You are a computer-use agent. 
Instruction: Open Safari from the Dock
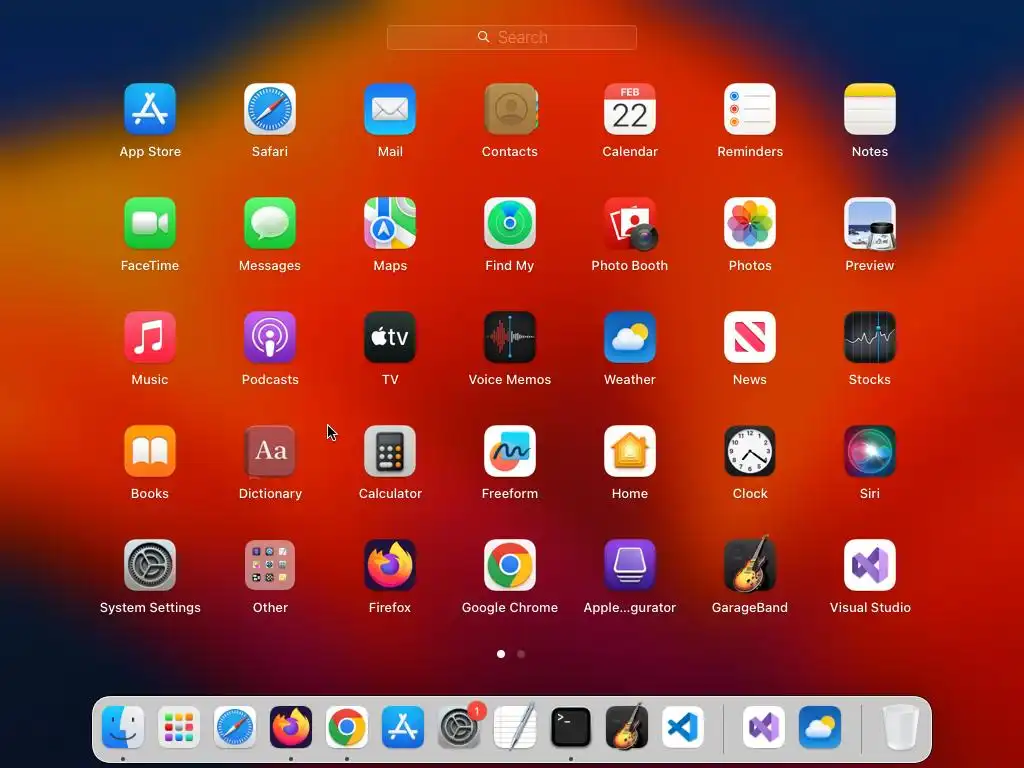[x=235, y=727]
